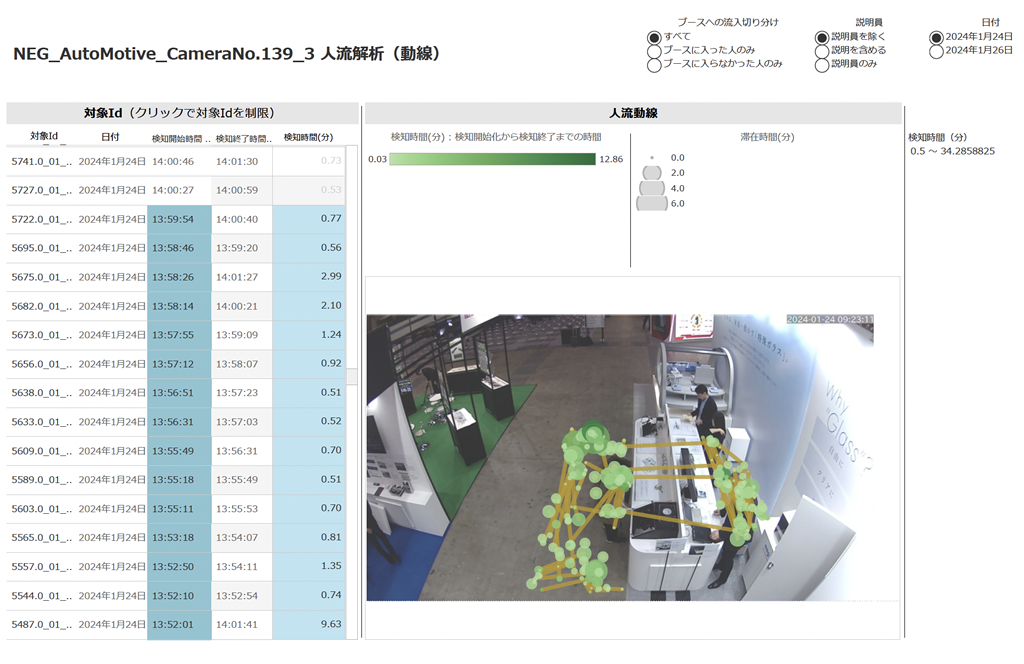Click the 9.63 detection time cell
Image resolution: width=1024 pixels, height=664 pixels.
[308, 624]
